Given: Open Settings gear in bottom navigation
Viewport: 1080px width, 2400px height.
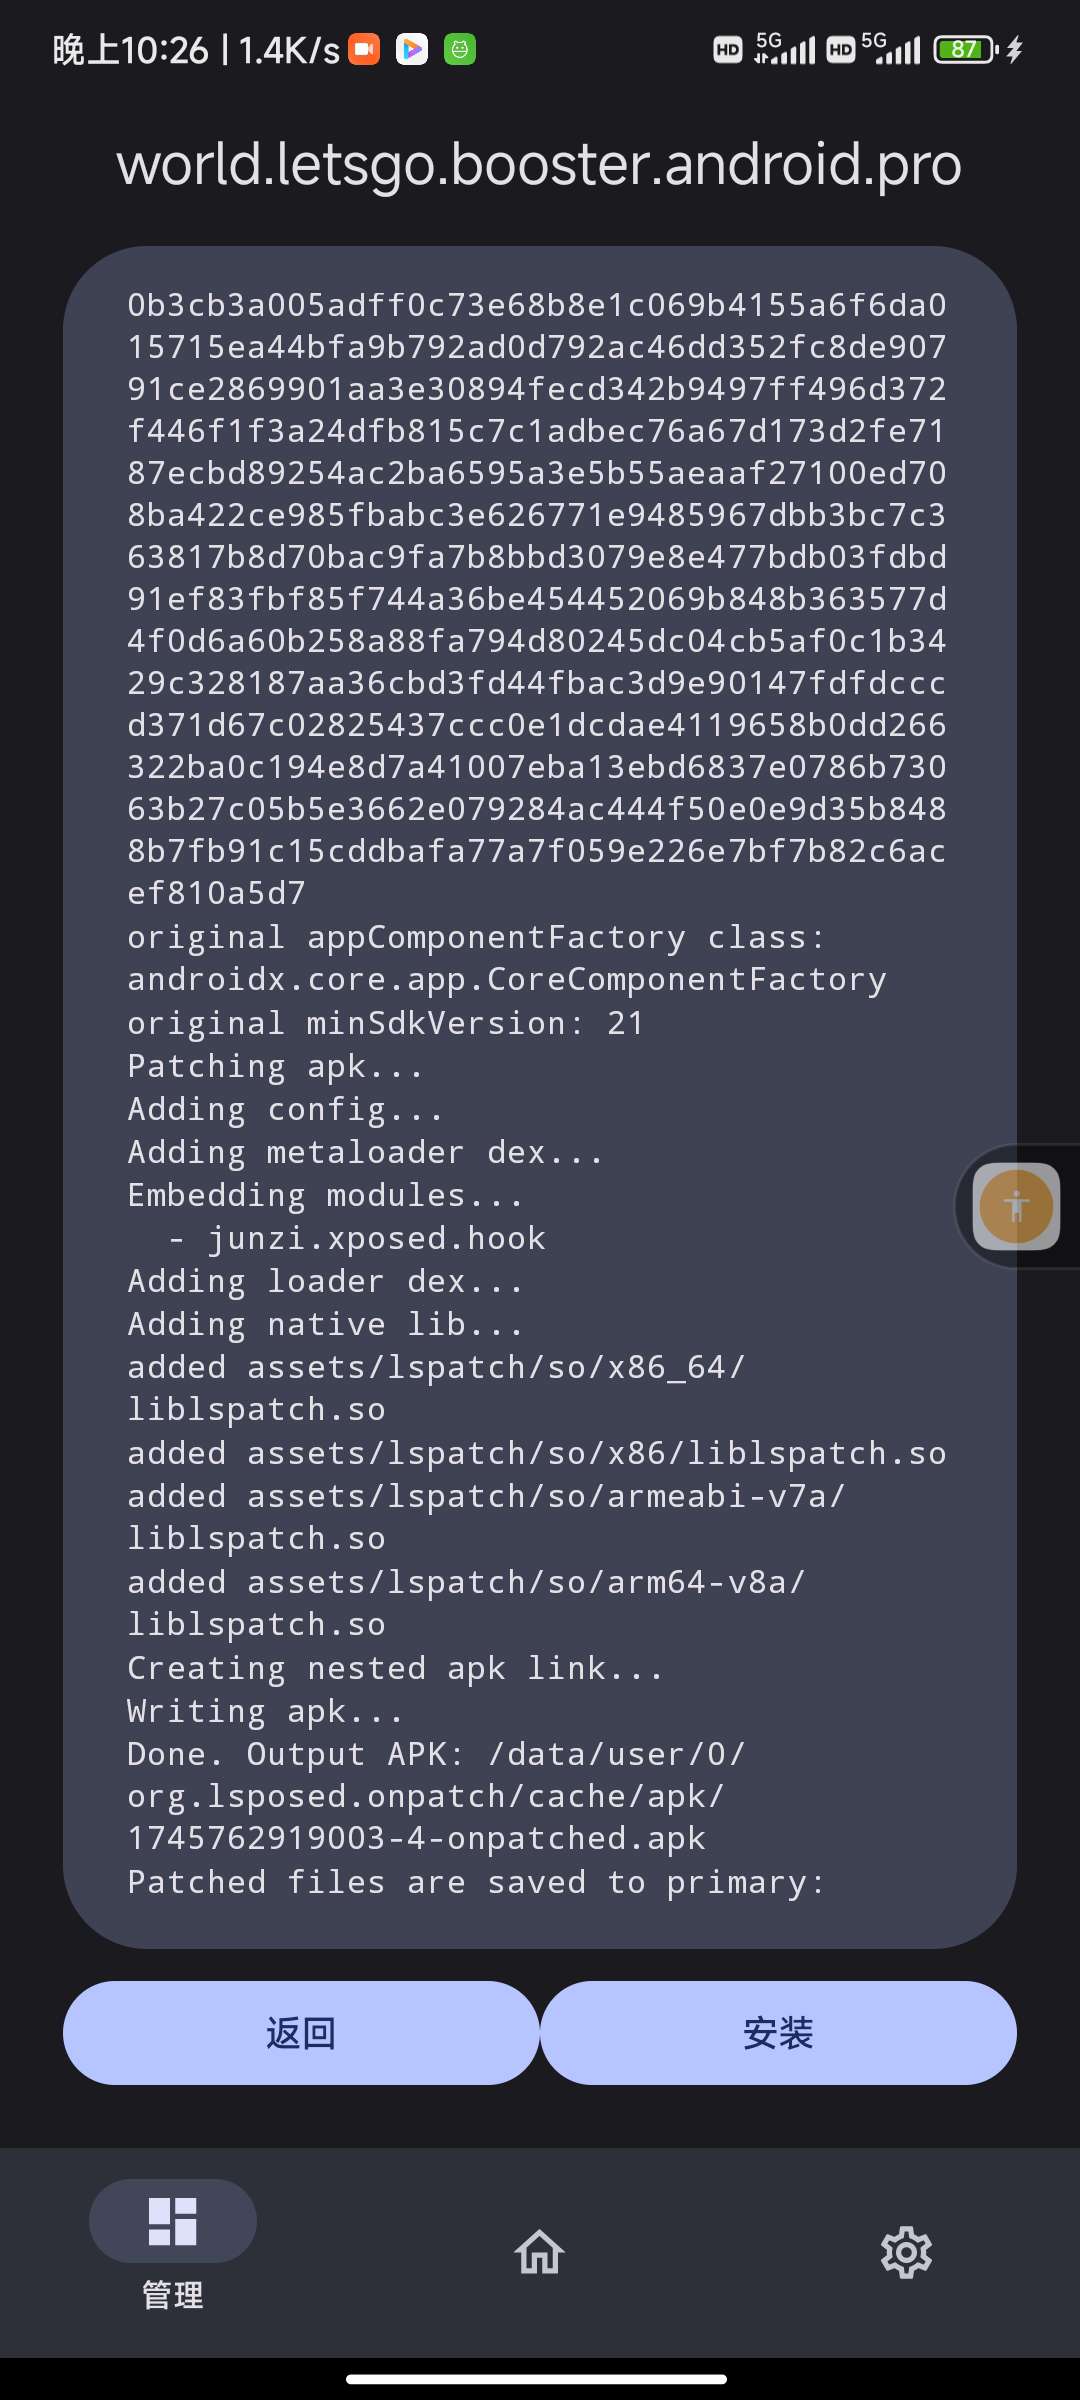Looking at the screenshot, I should (x=906, y=2252).
